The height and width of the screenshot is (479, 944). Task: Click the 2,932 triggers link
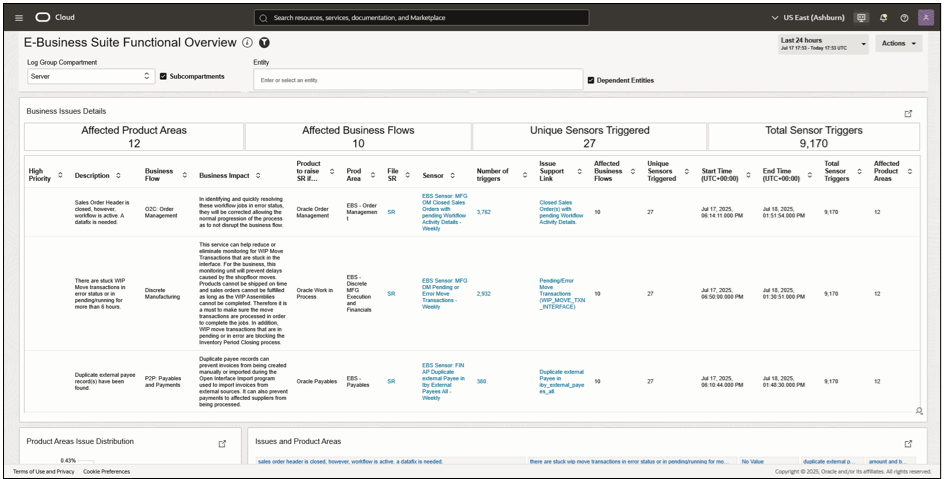coord(483,294)
